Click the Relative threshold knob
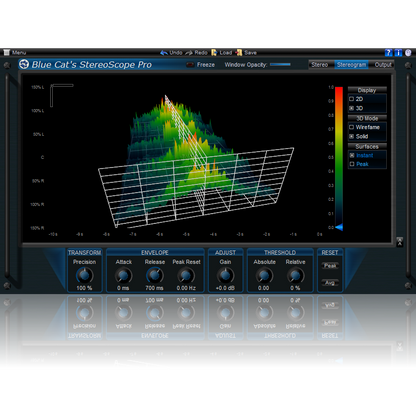 [x=295, y=275]
